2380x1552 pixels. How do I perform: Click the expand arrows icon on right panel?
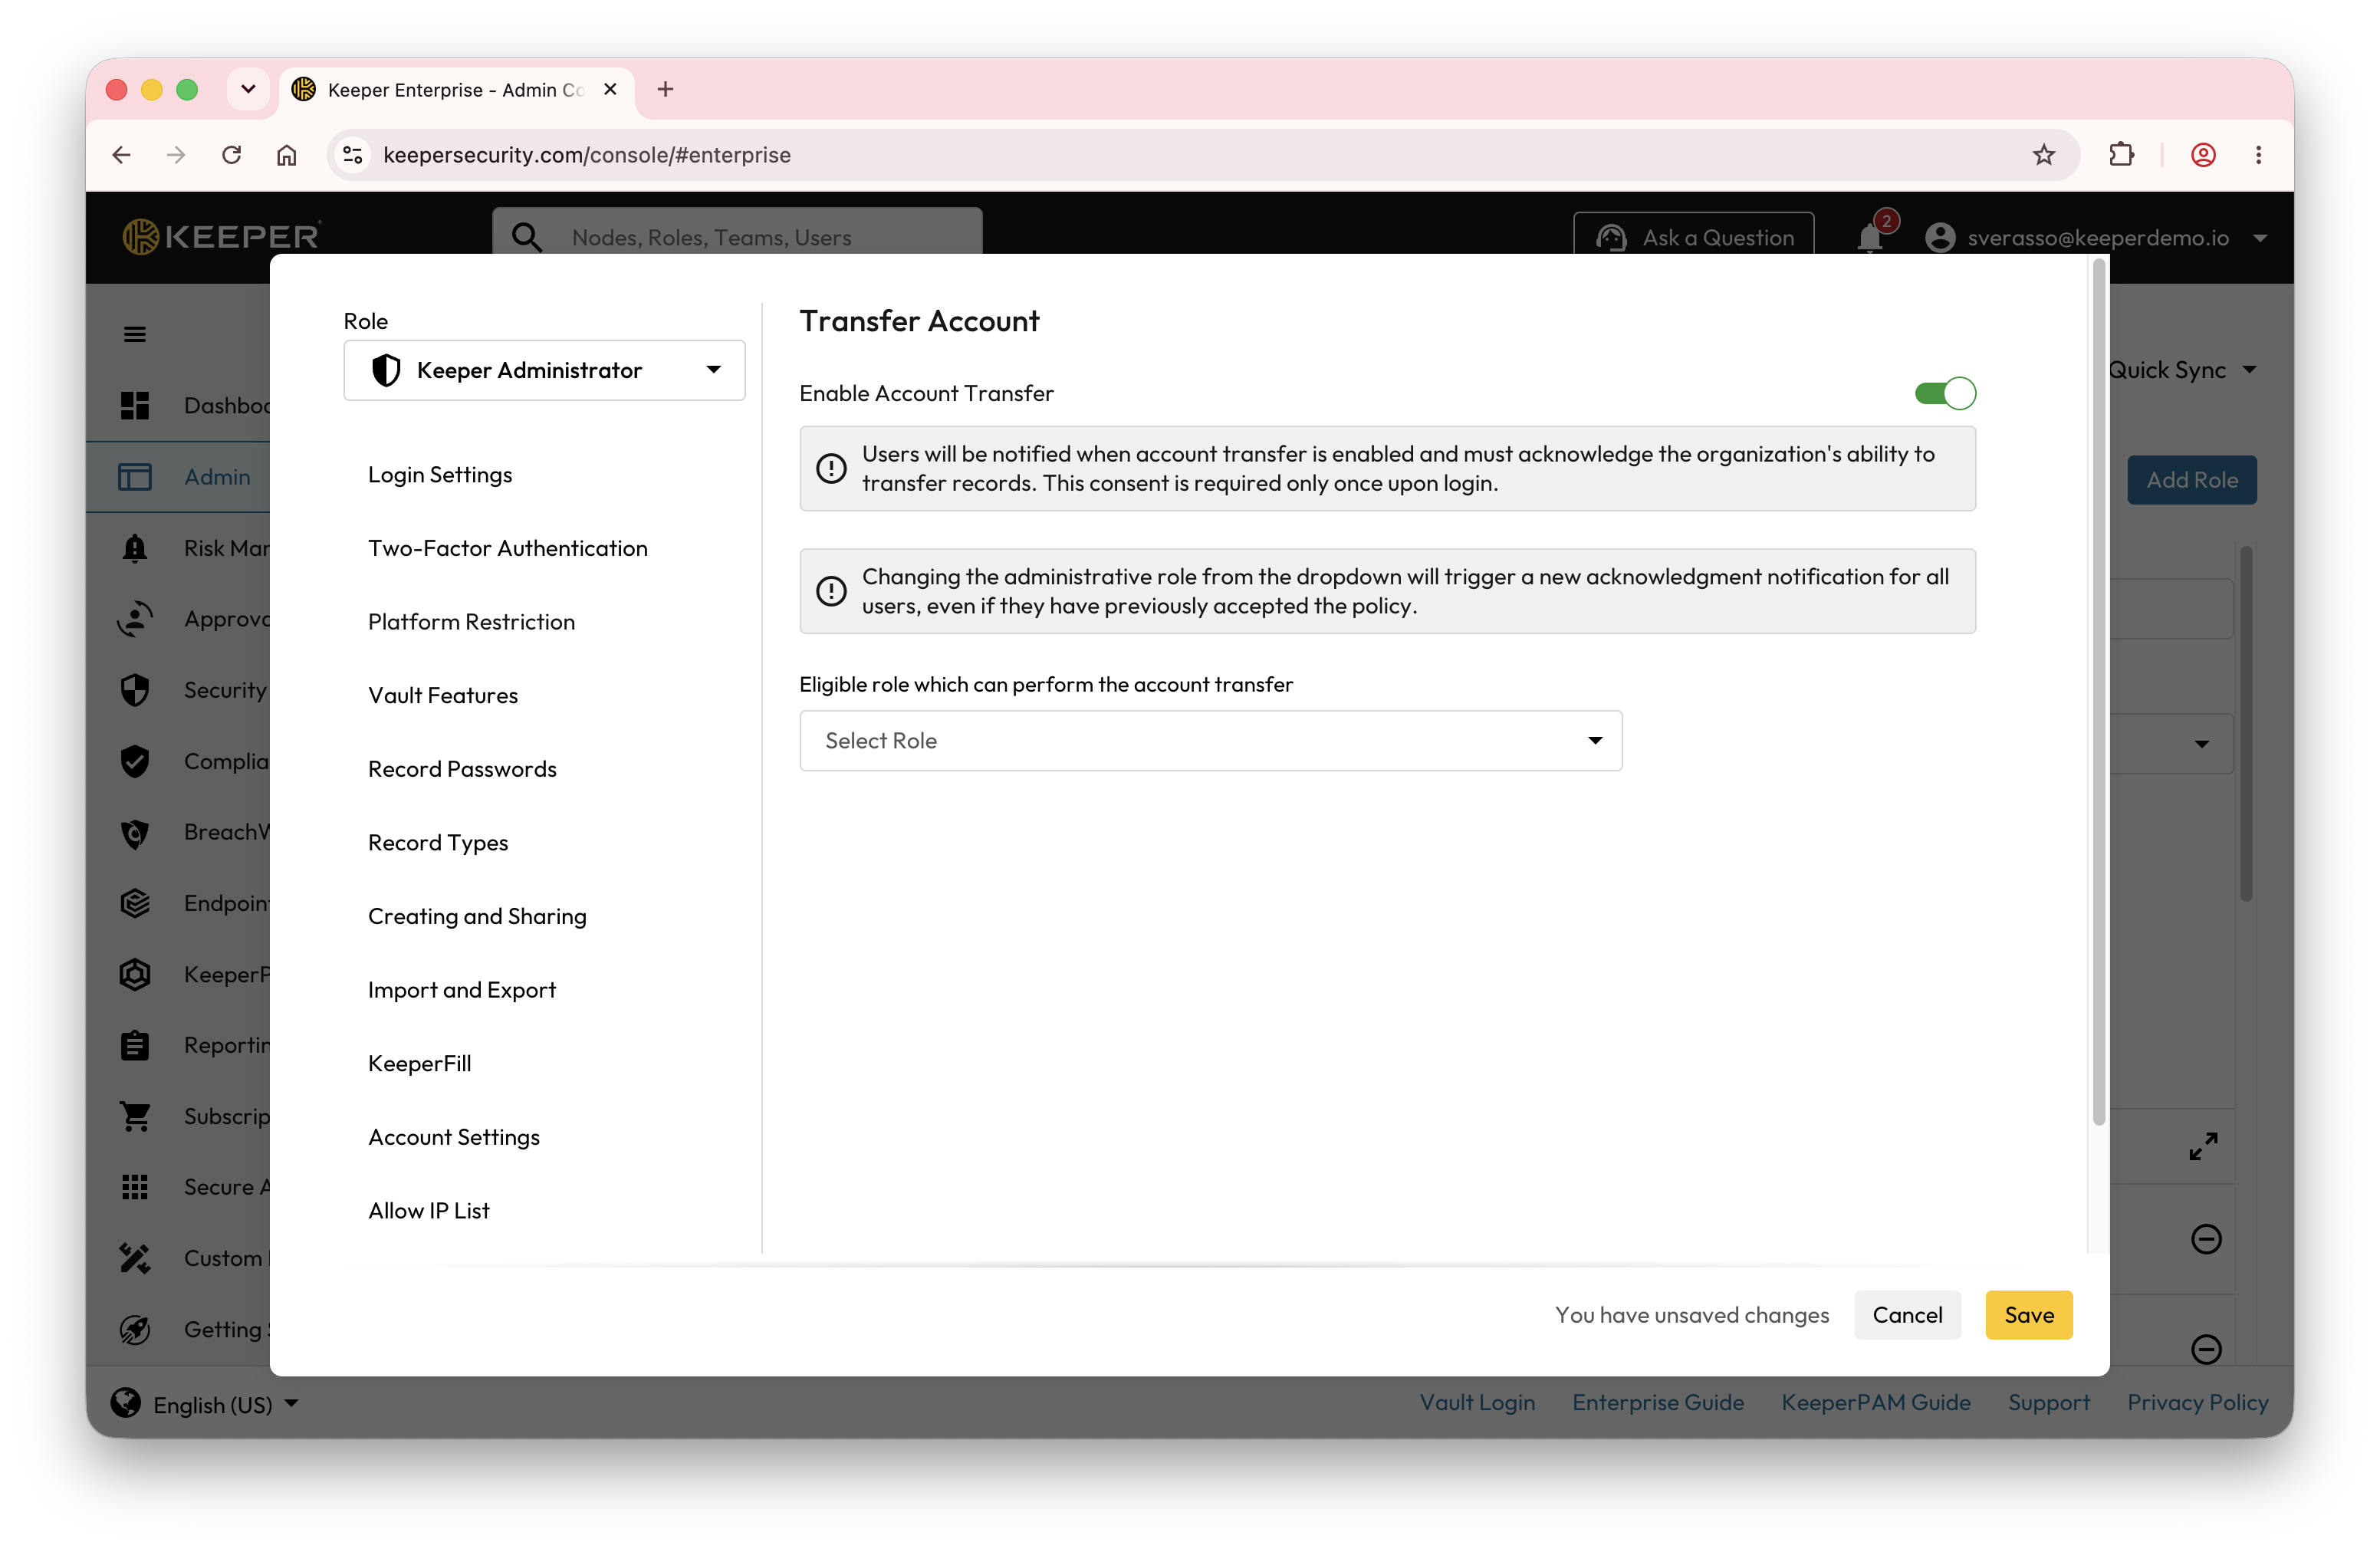(x=2203, y=1146)
